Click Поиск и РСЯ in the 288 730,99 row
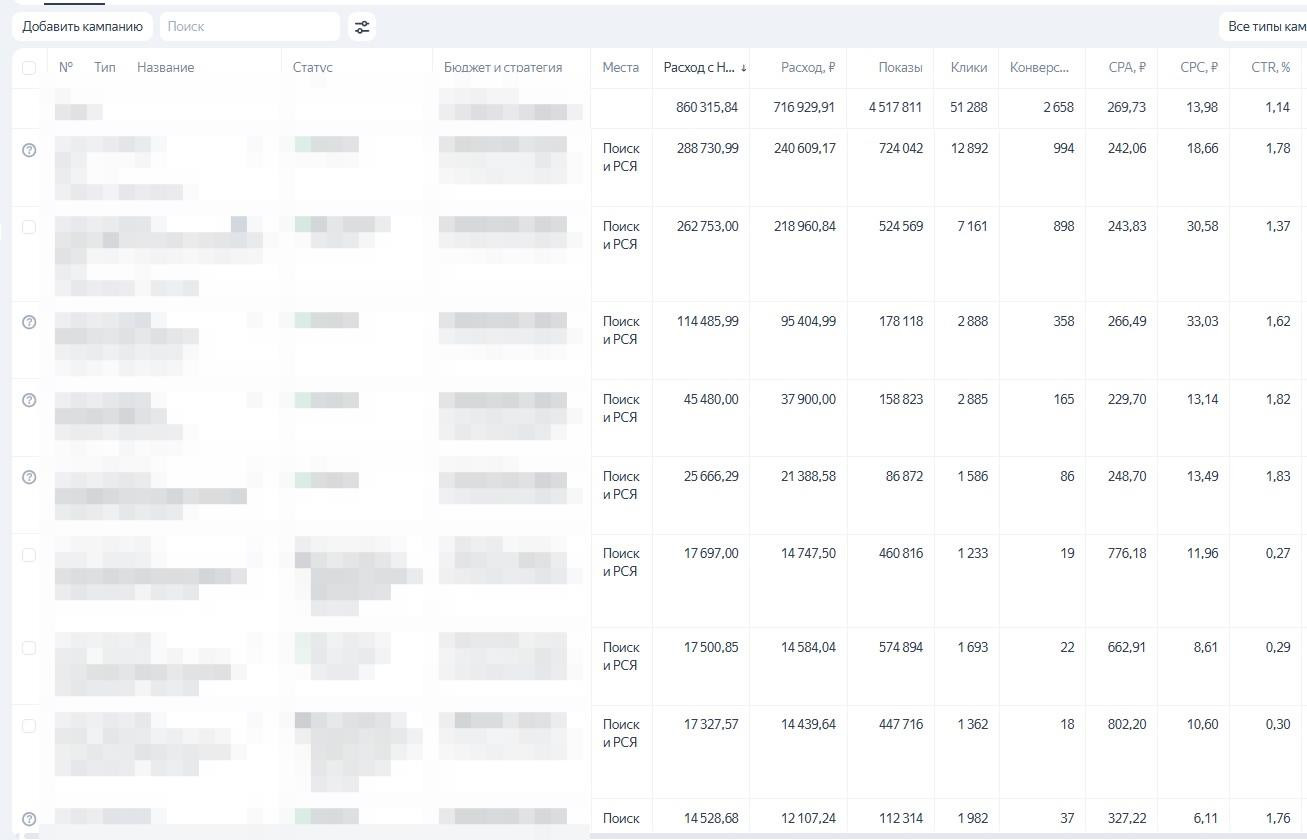 point(621,157)
